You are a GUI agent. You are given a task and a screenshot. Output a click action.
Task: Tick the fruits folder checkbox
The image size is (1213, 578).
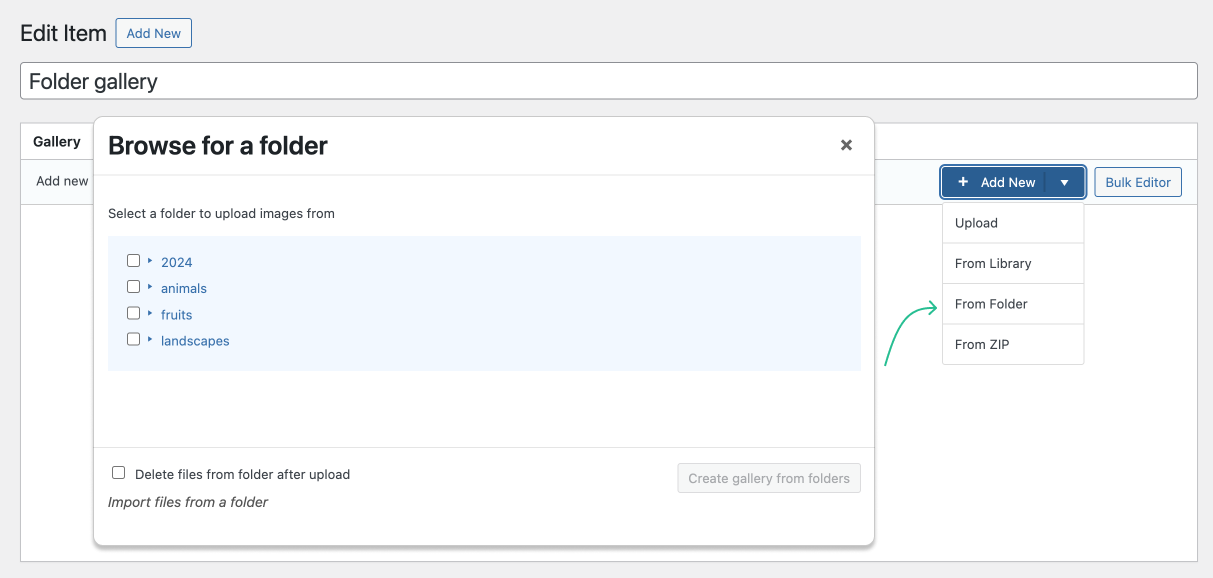pos(134,313)
